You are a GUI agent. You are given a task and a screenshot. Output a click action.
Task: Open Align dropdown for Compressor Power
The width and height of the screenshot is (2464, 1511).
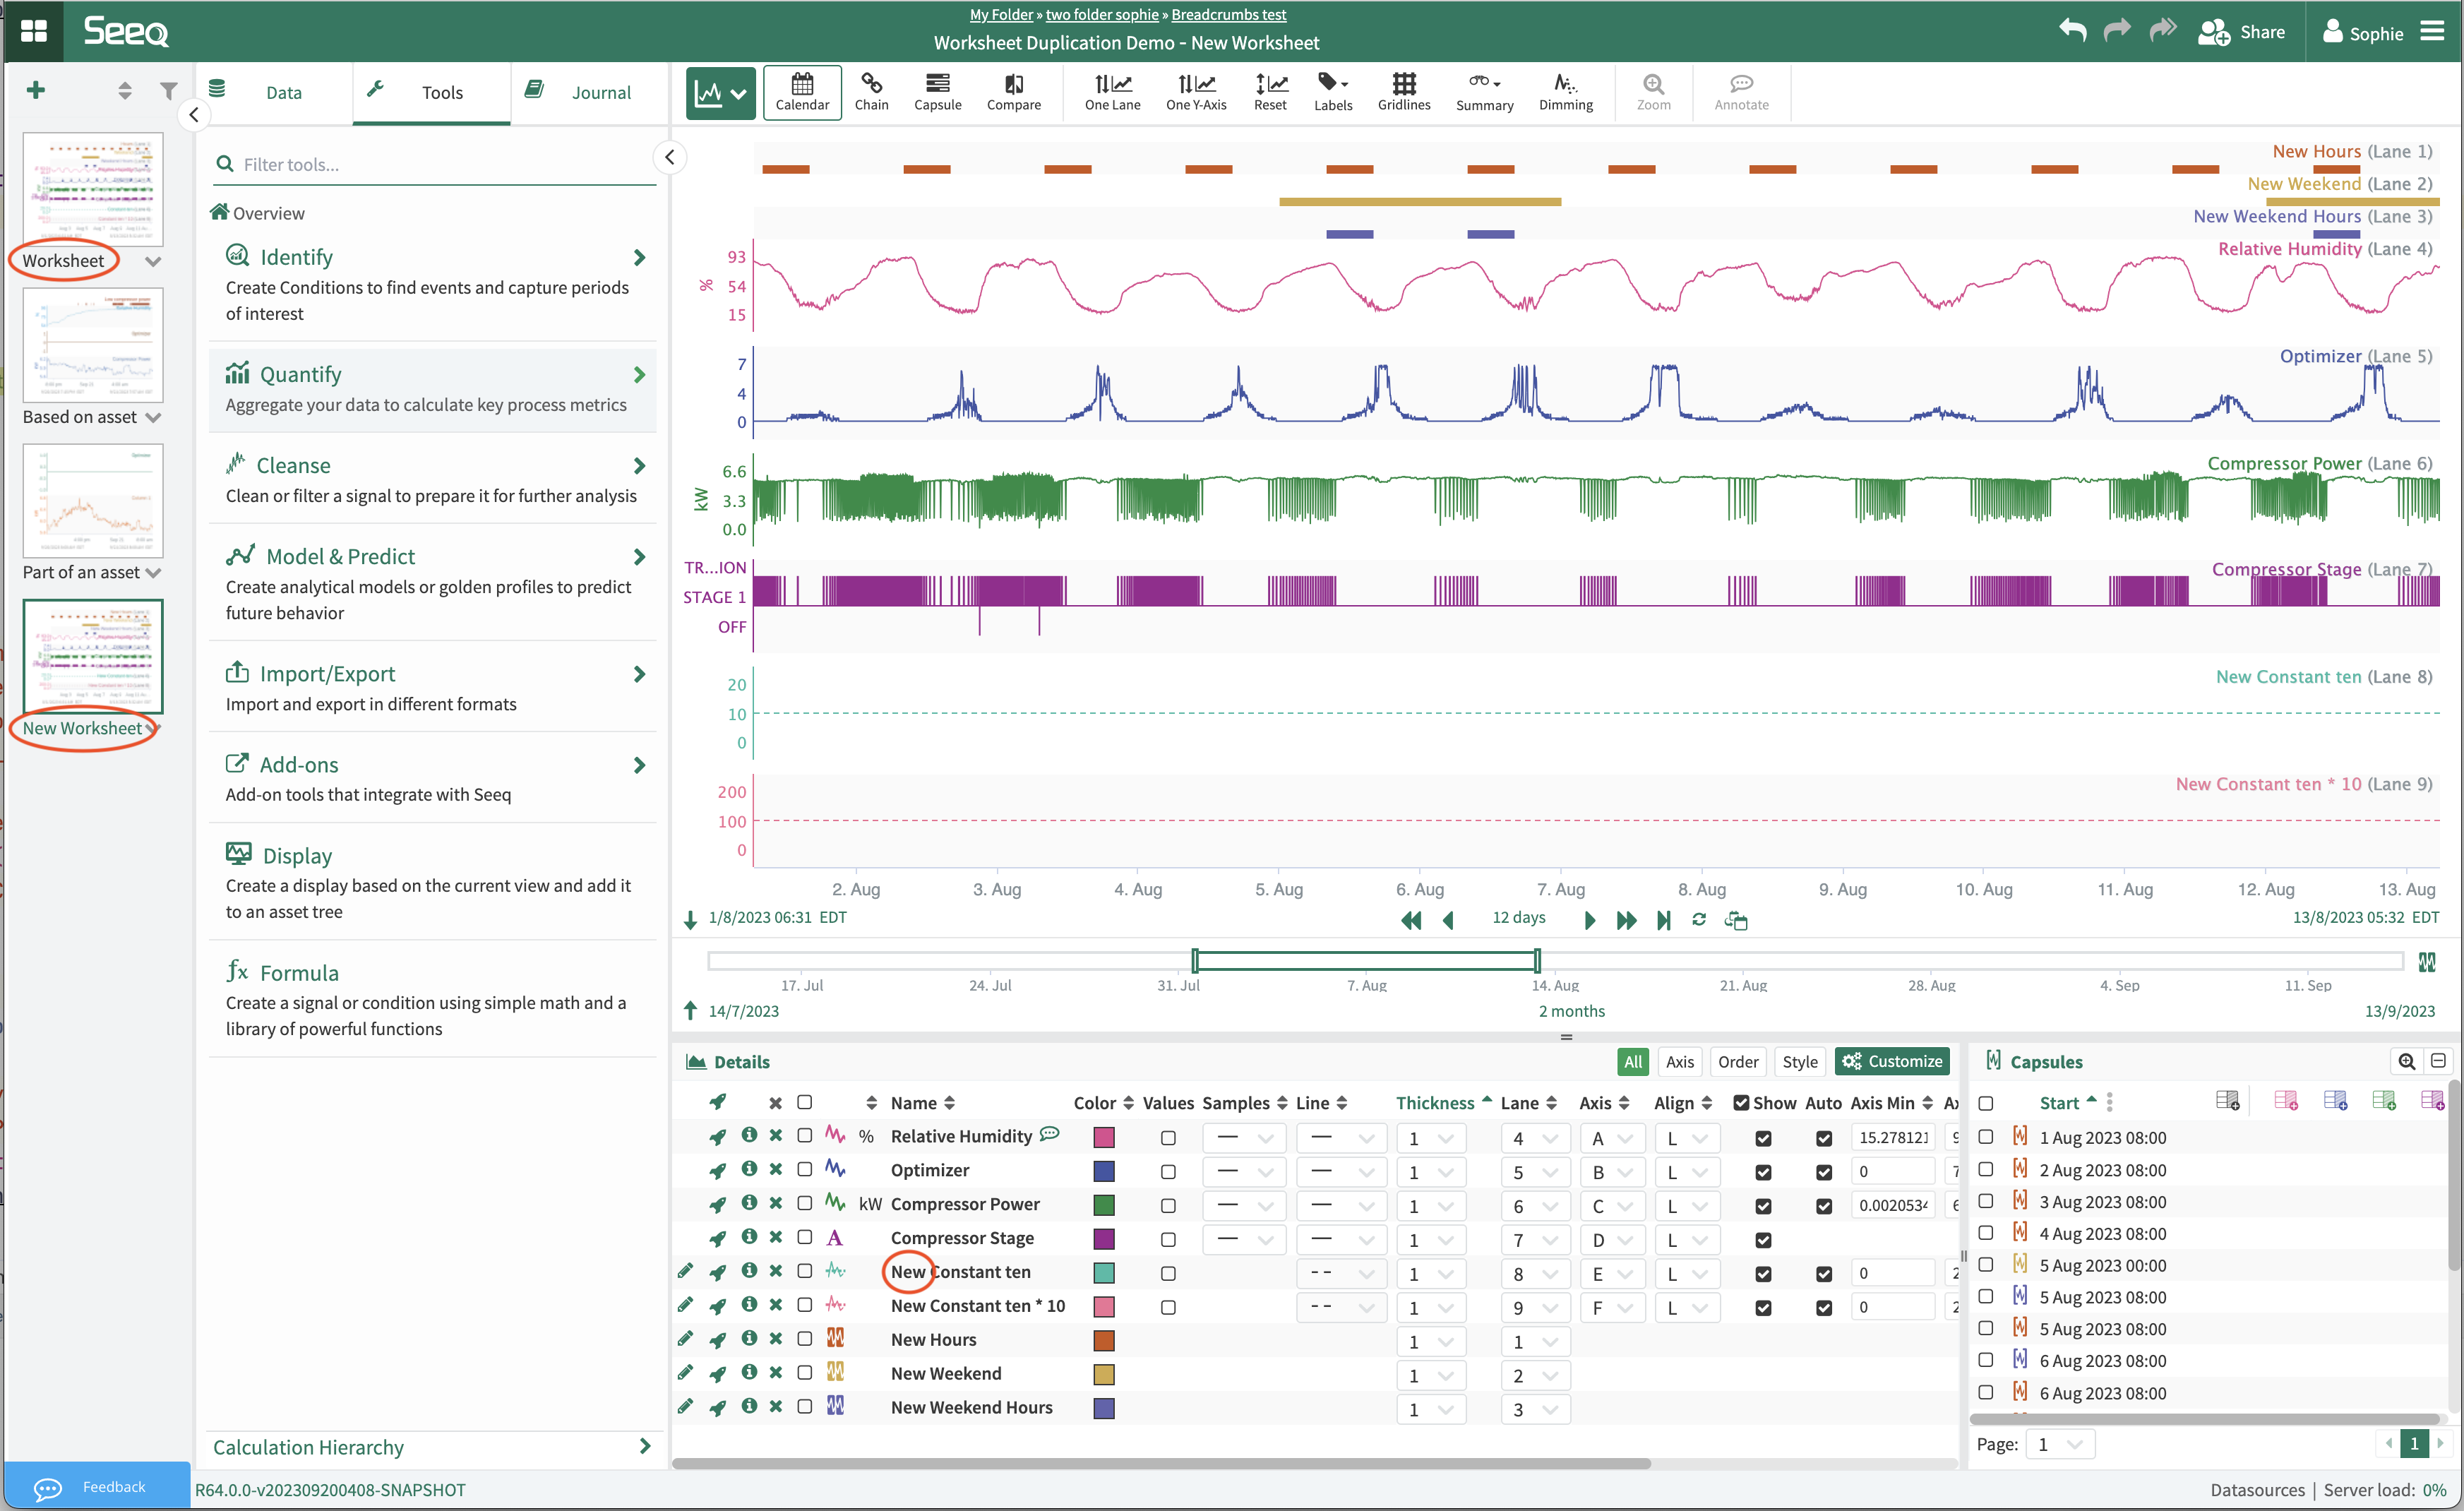tap(1687, 1206)
